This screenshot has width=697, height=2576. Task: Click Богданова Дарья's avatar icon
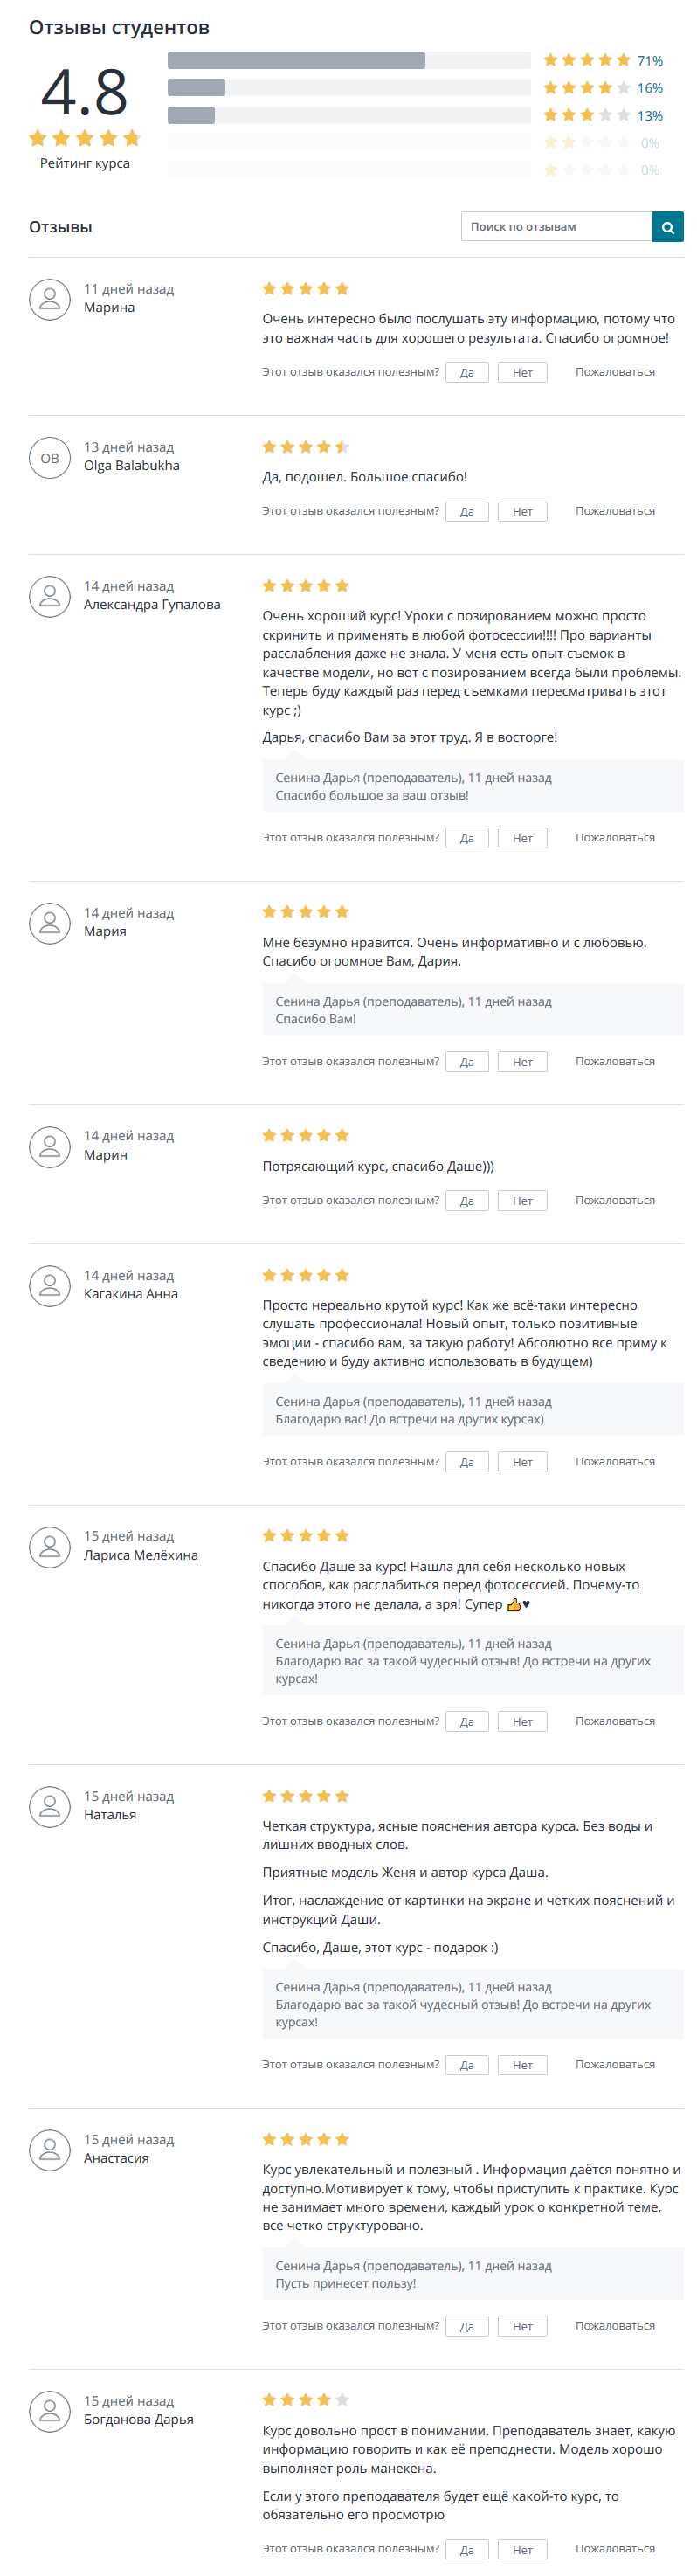(49, 2411)
